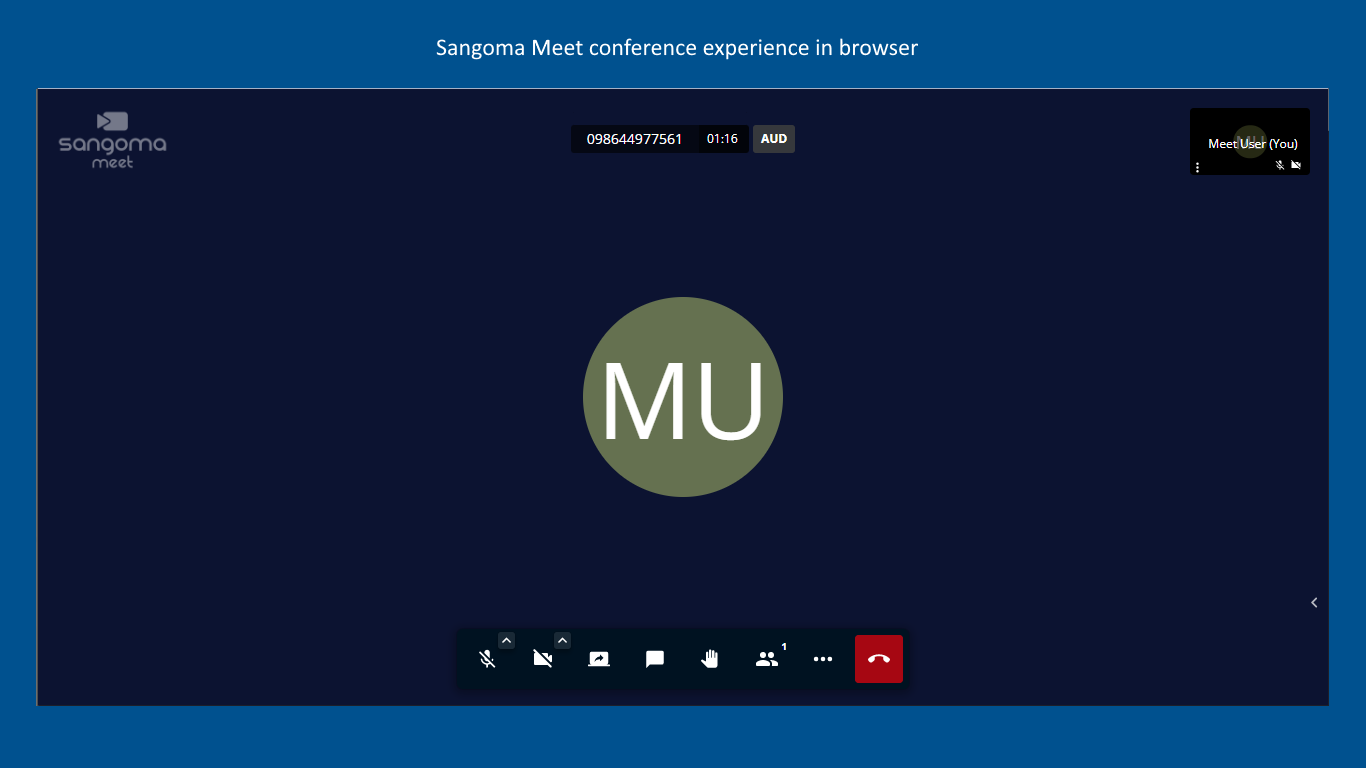The image size is (1366, 768).
Task: Click camera-off indicator on thumbnail
Action: tap(1296, 165)
